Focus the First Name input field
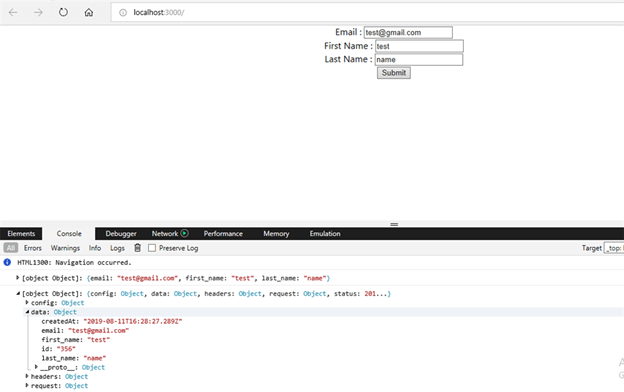Image resolution: width=624 pixels, height=392 pixels. [419, 46]
